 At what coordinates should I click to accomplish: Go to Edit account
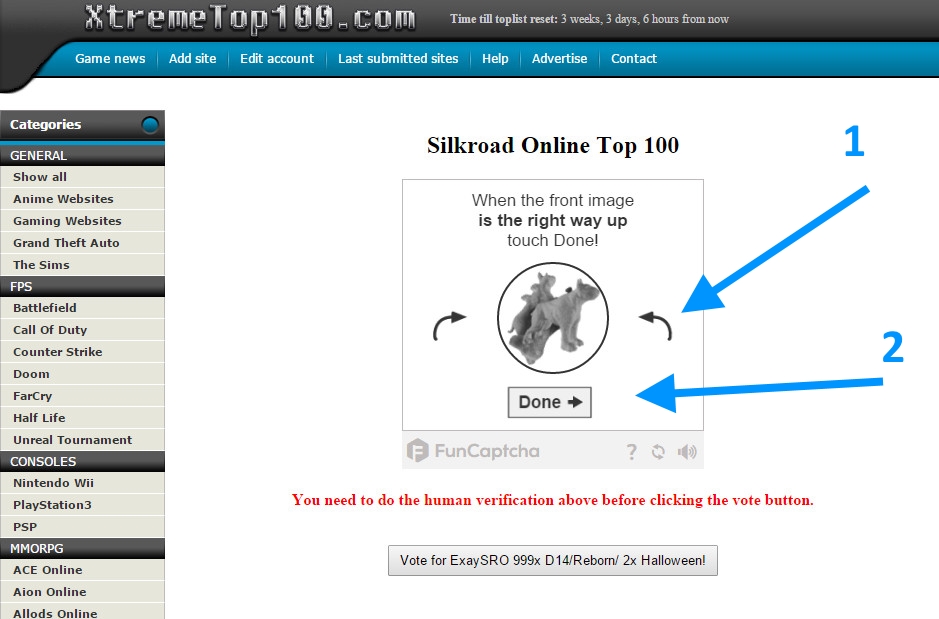tap(277, 59)
